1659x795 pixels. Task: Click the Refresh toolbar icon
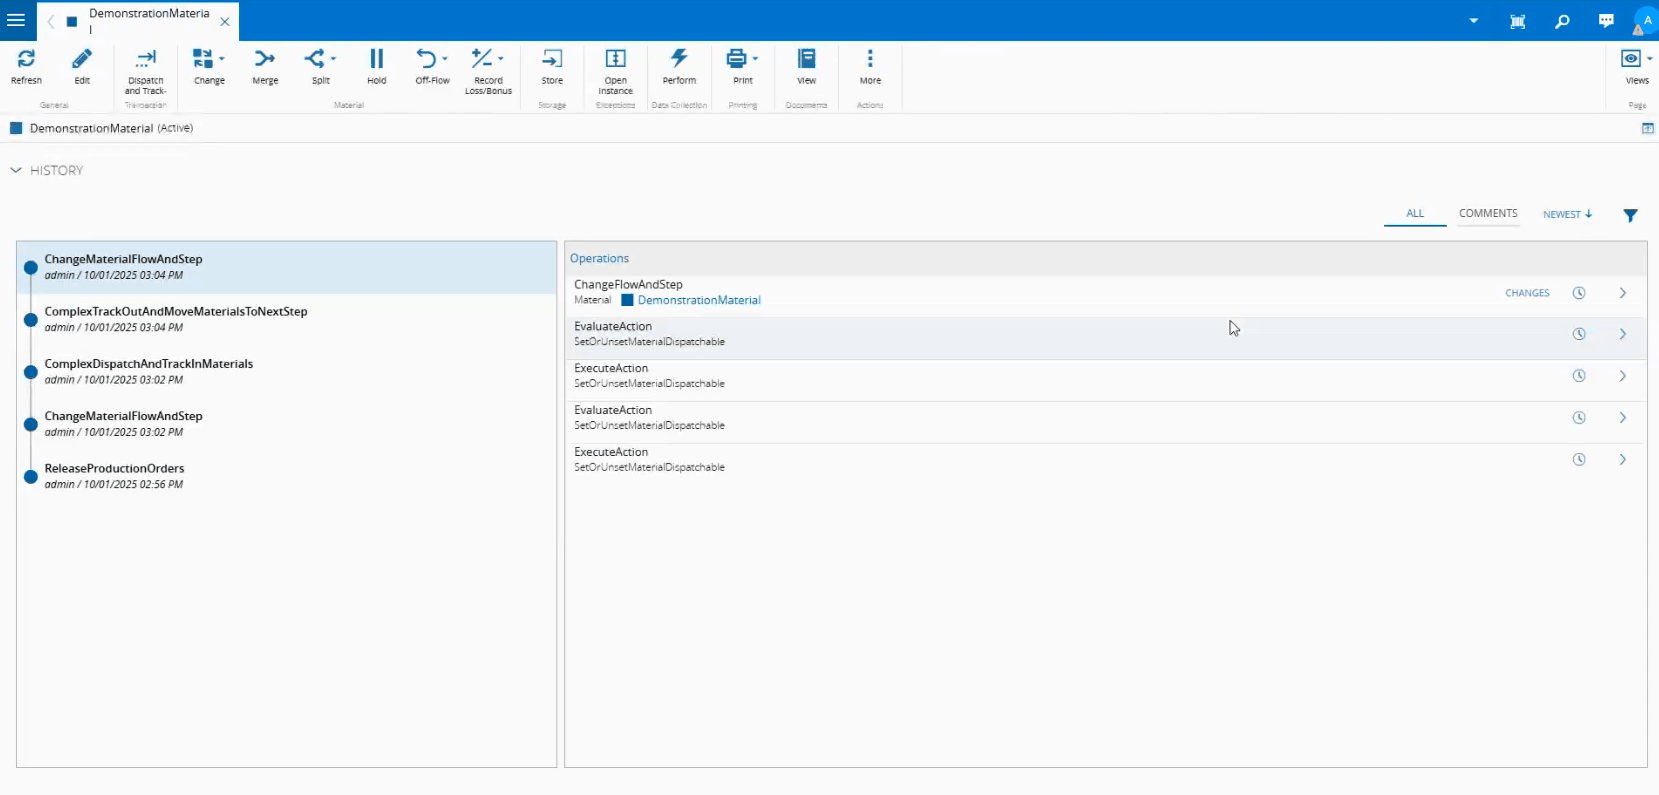coord(26,59)
